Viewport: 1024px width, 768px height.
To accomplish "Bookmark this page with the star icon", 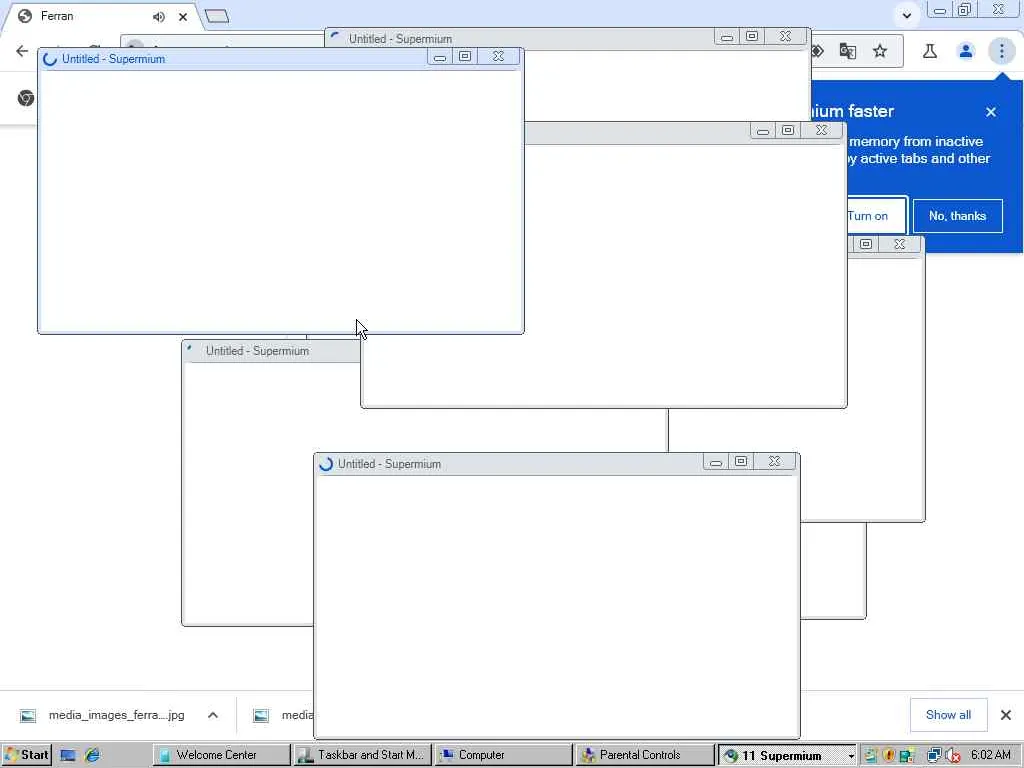I will coord(880,51).
